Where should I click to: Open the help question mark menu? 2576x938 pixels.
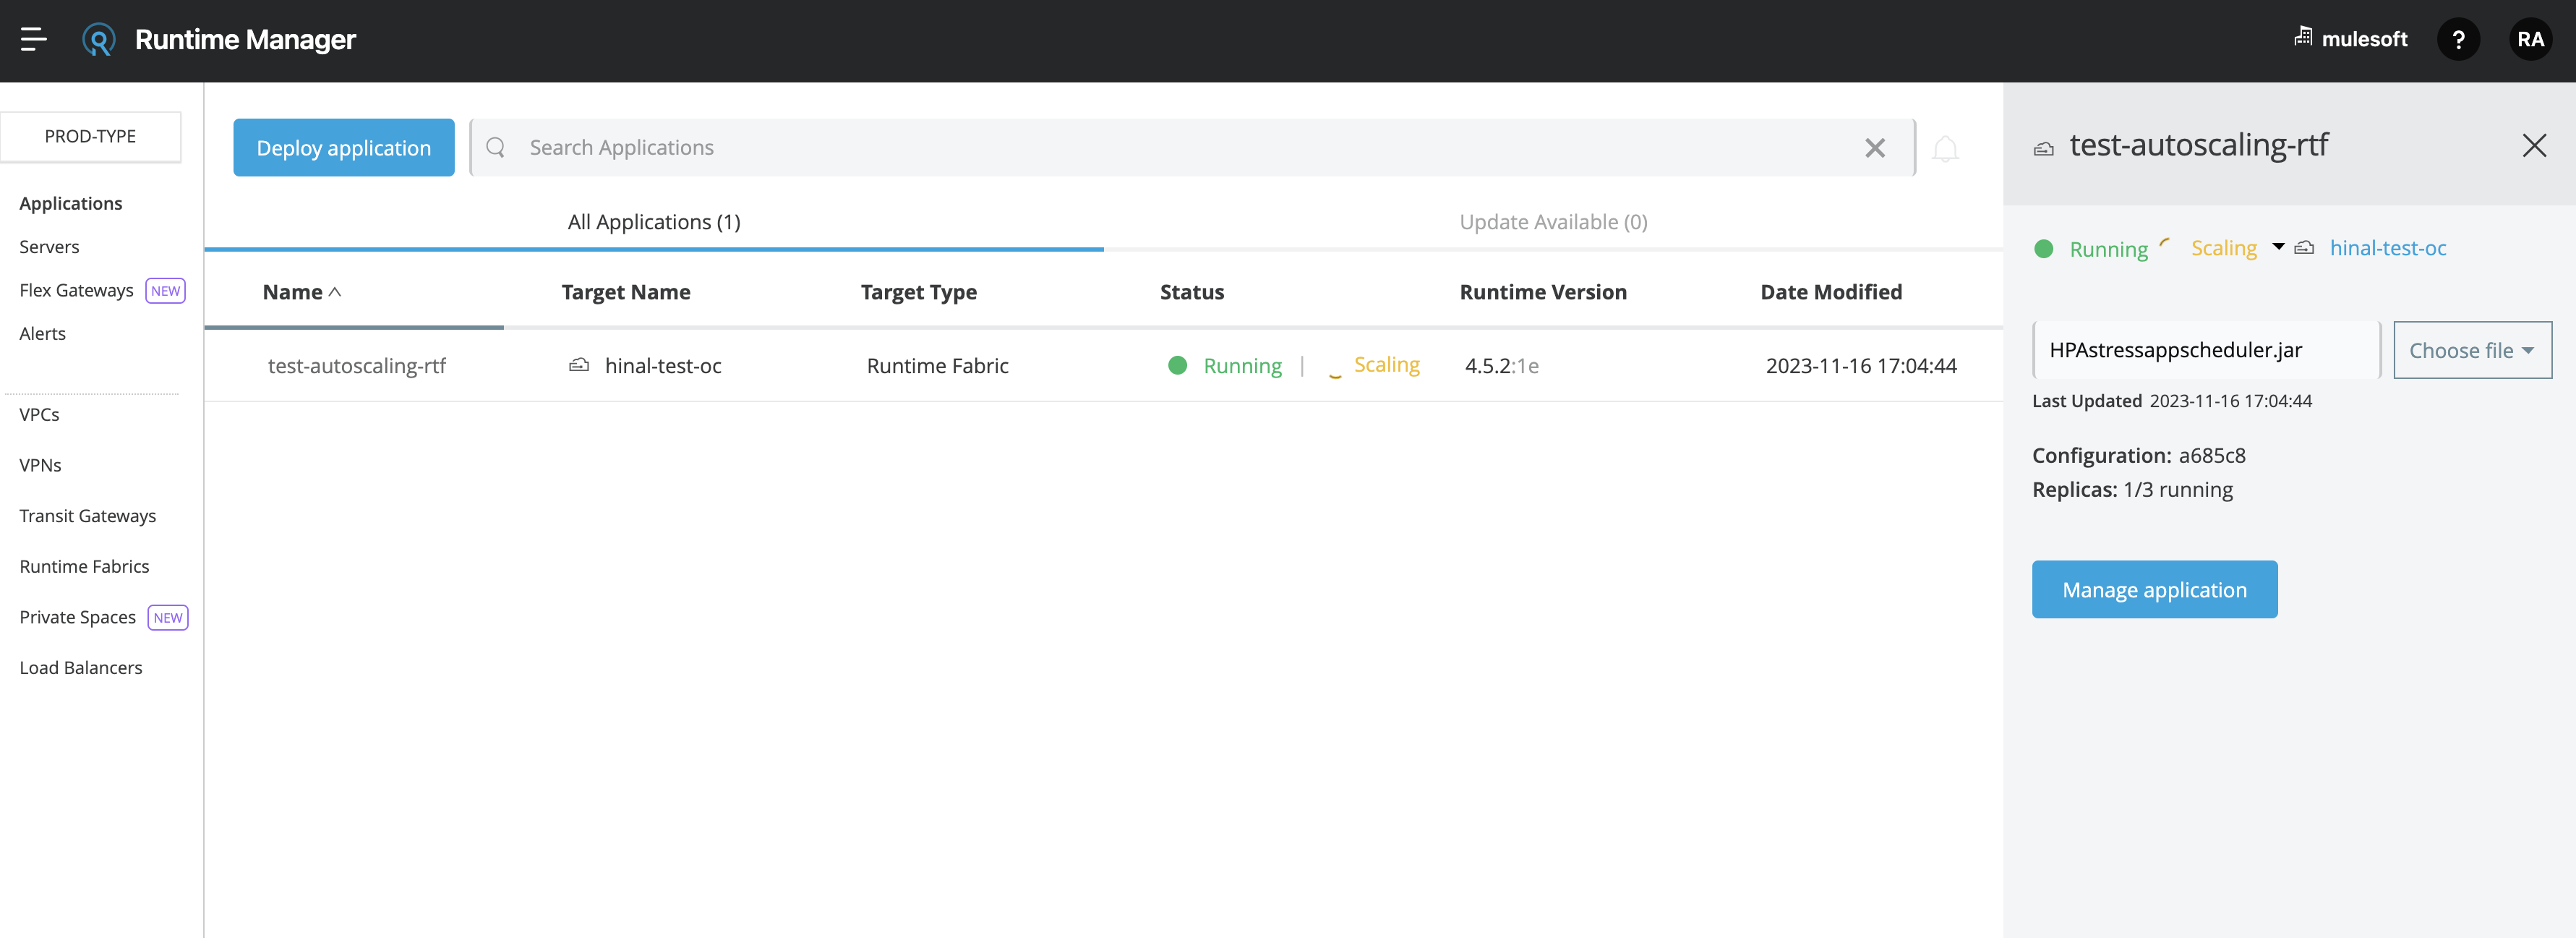(x=2459, y=39)
